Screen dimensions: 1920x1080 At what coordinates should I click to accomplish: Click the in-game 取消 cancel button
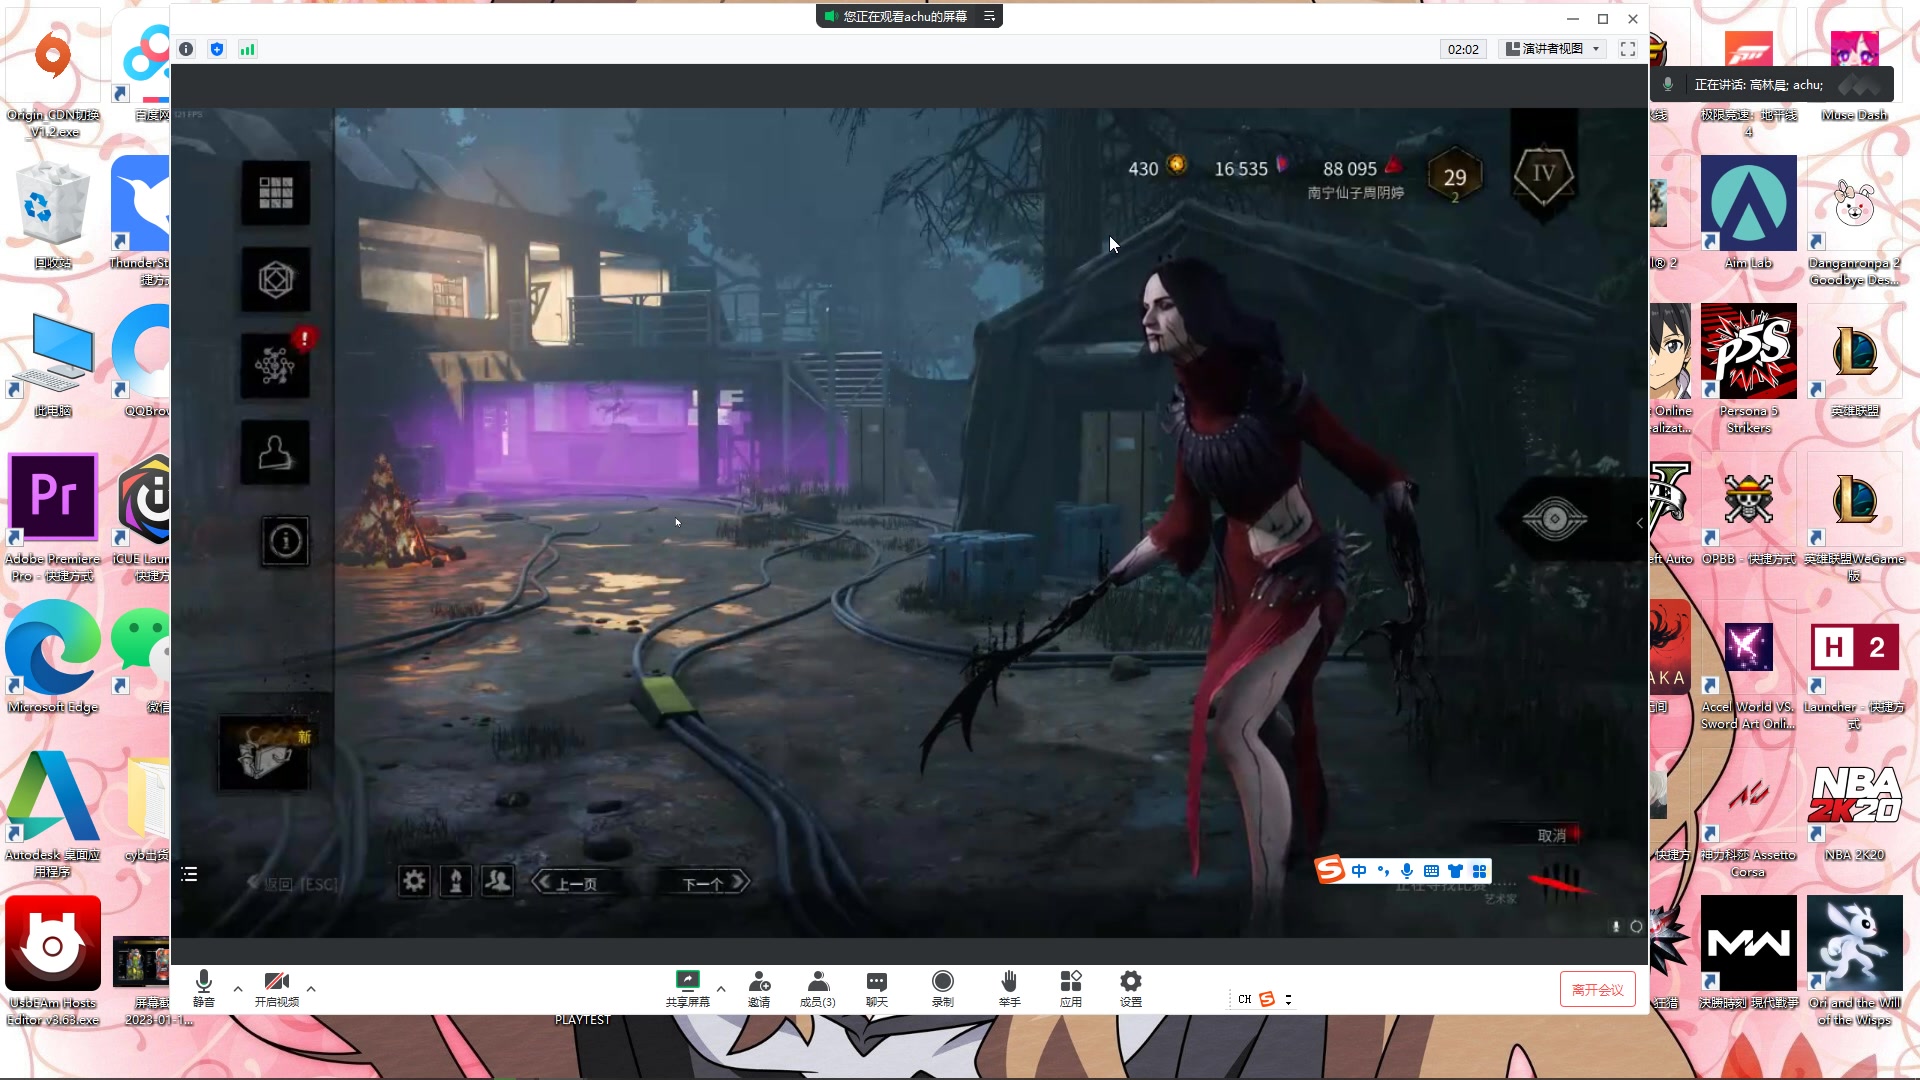coord(1552,835)
